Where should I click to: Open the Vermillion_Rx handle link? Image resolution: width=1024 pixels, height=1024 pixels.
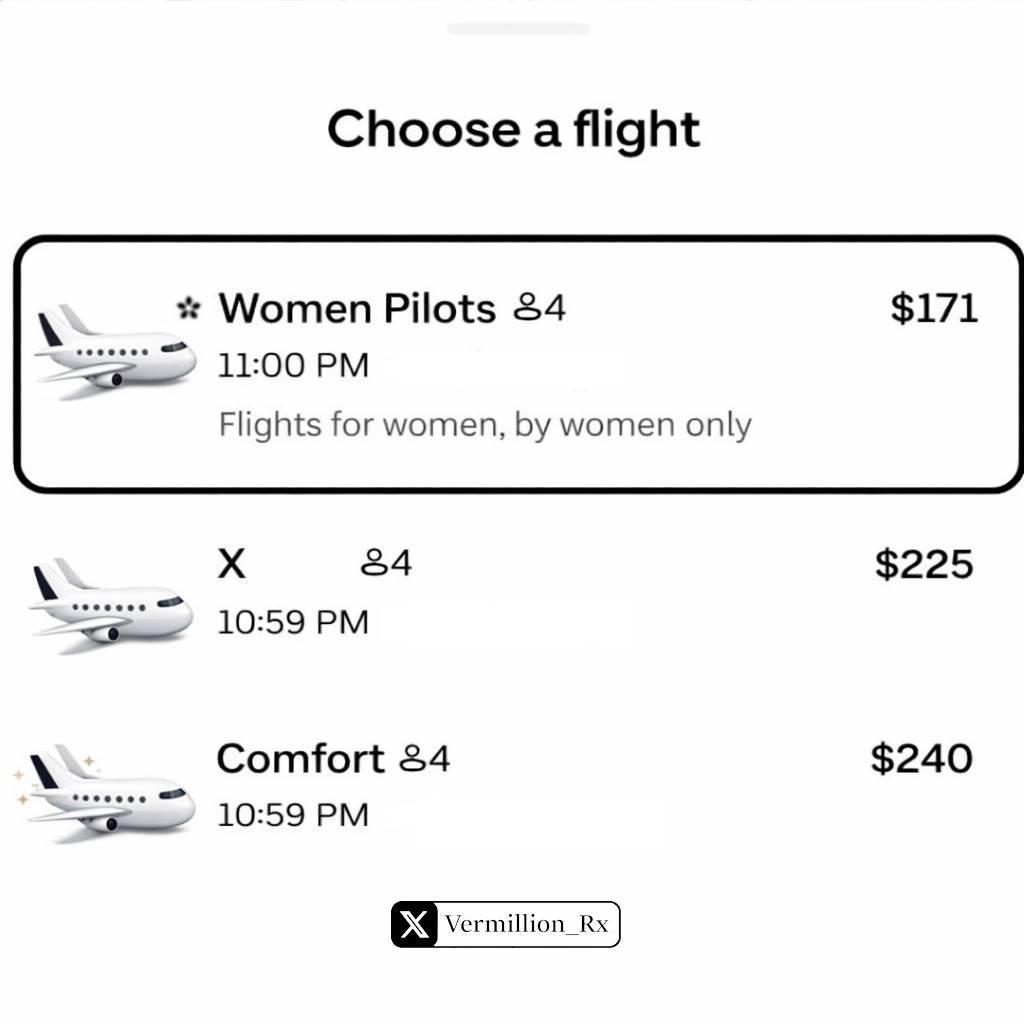527,924
